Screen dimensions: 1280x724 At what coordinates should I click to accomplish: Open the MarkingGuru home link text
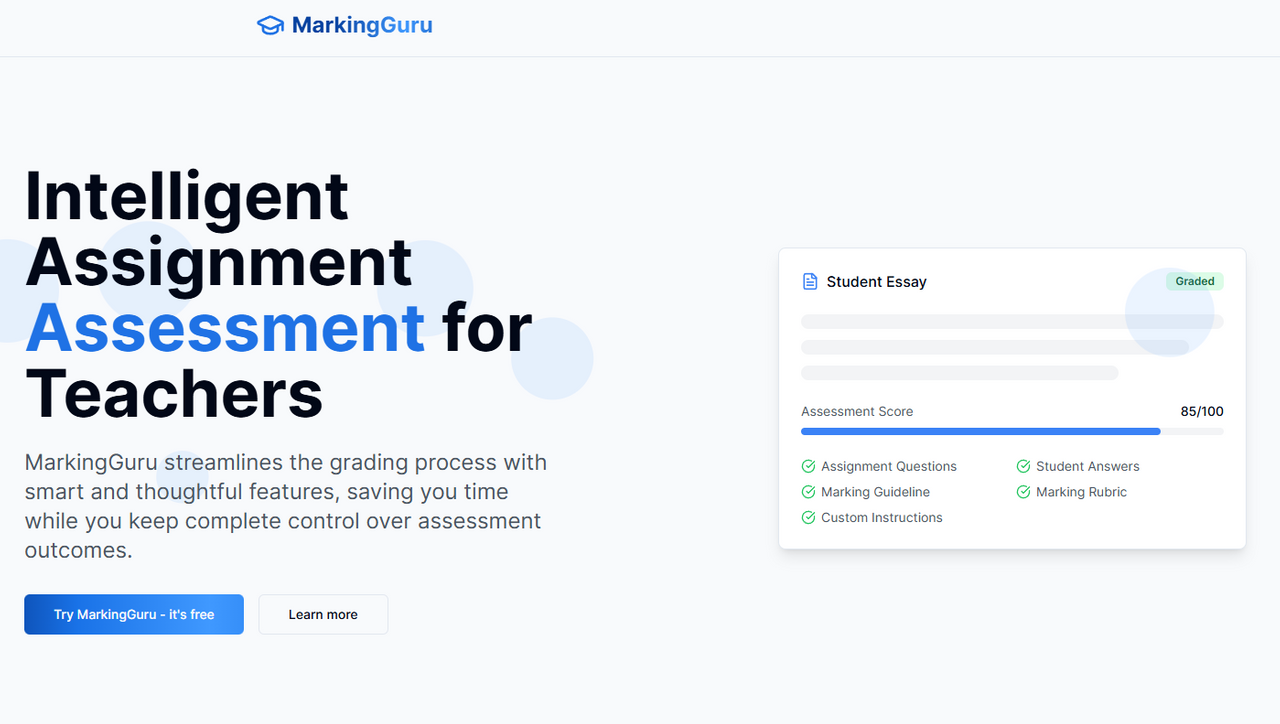click(362, 25)
